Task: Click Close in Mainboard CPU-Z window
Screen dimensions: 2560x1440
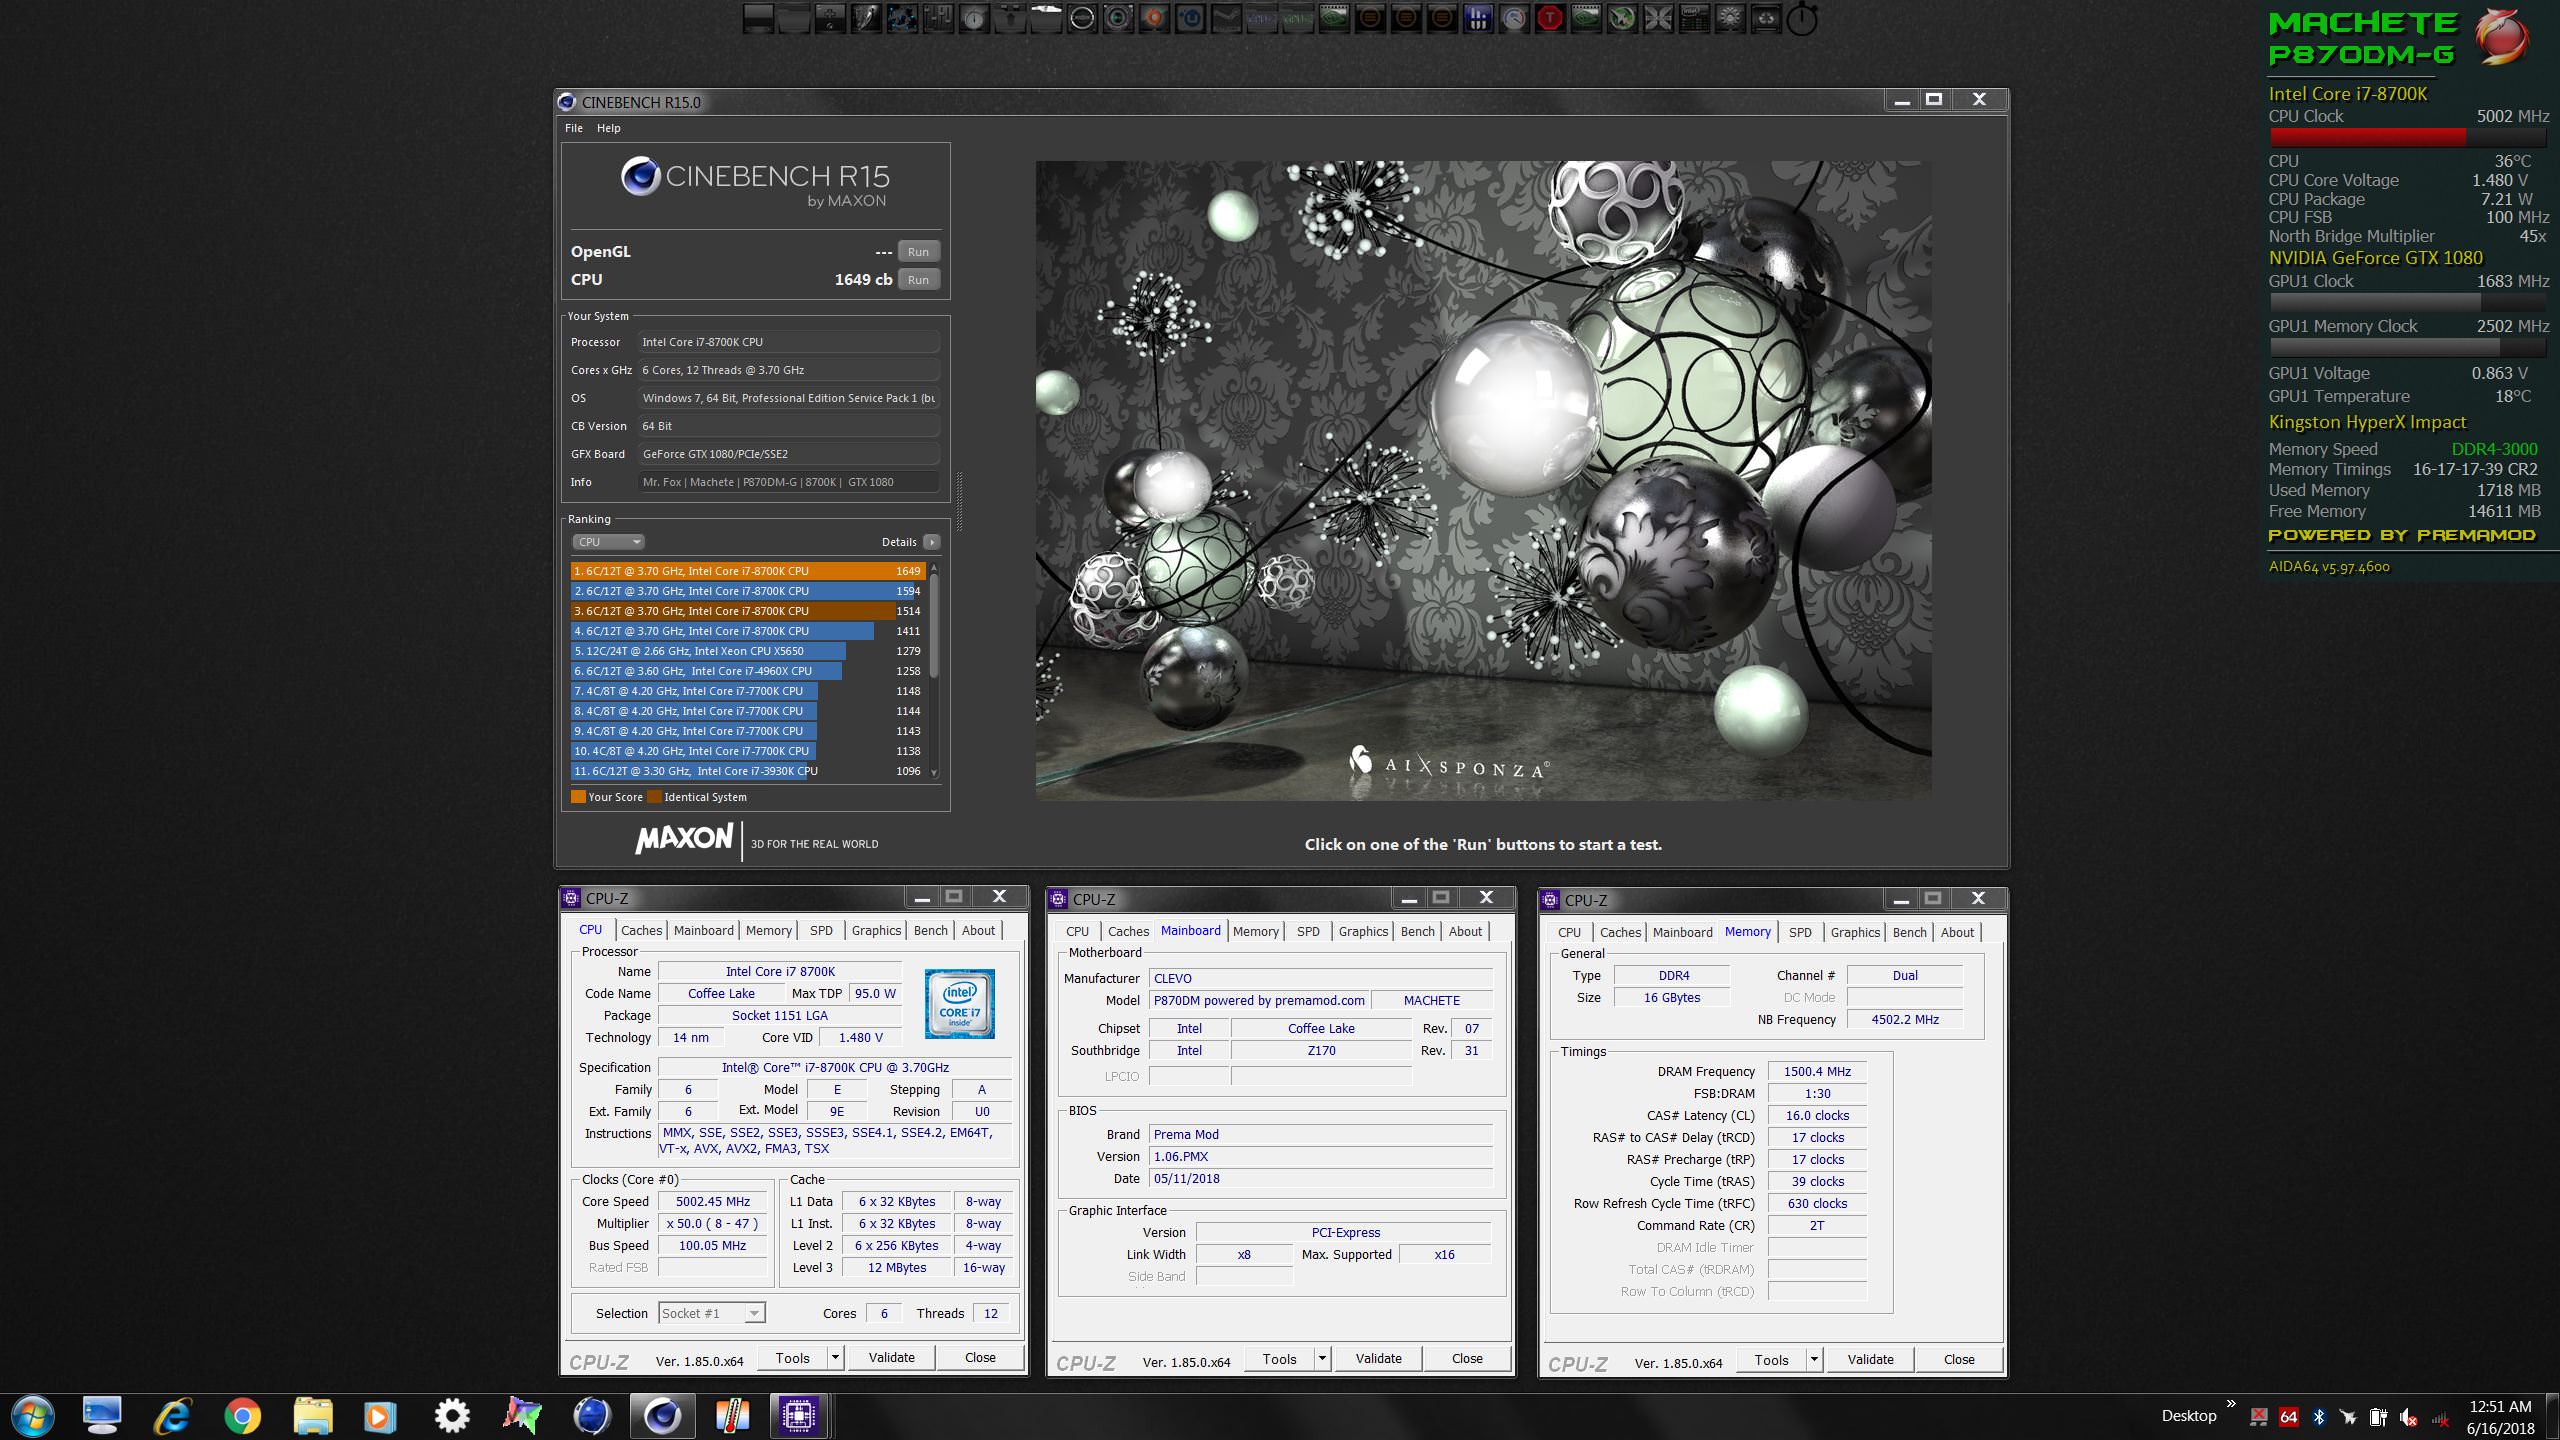Action: [1467, 1358]
